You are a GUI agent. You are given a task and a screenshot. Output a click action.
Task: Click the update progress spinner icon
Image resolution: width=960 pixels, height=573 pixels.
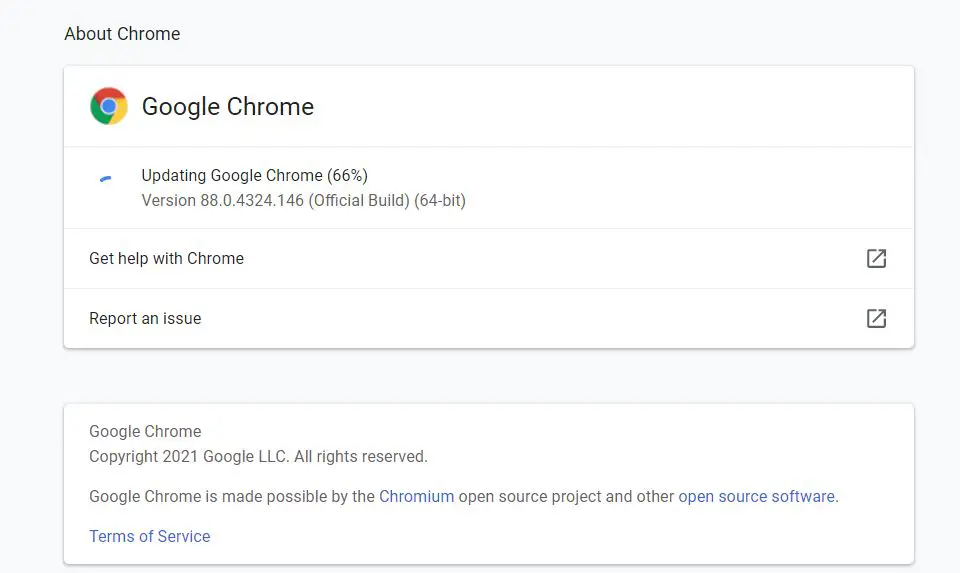coord(106,179)
